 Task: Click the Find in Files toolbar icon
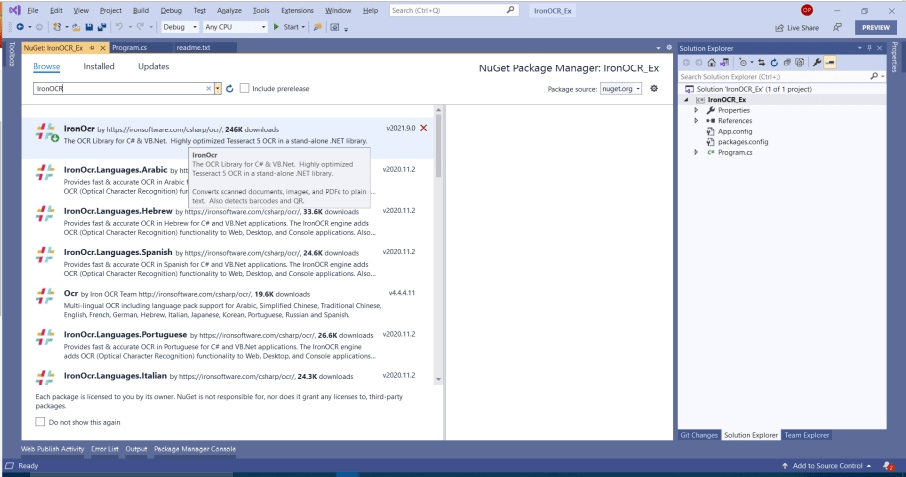pos(317,27)
